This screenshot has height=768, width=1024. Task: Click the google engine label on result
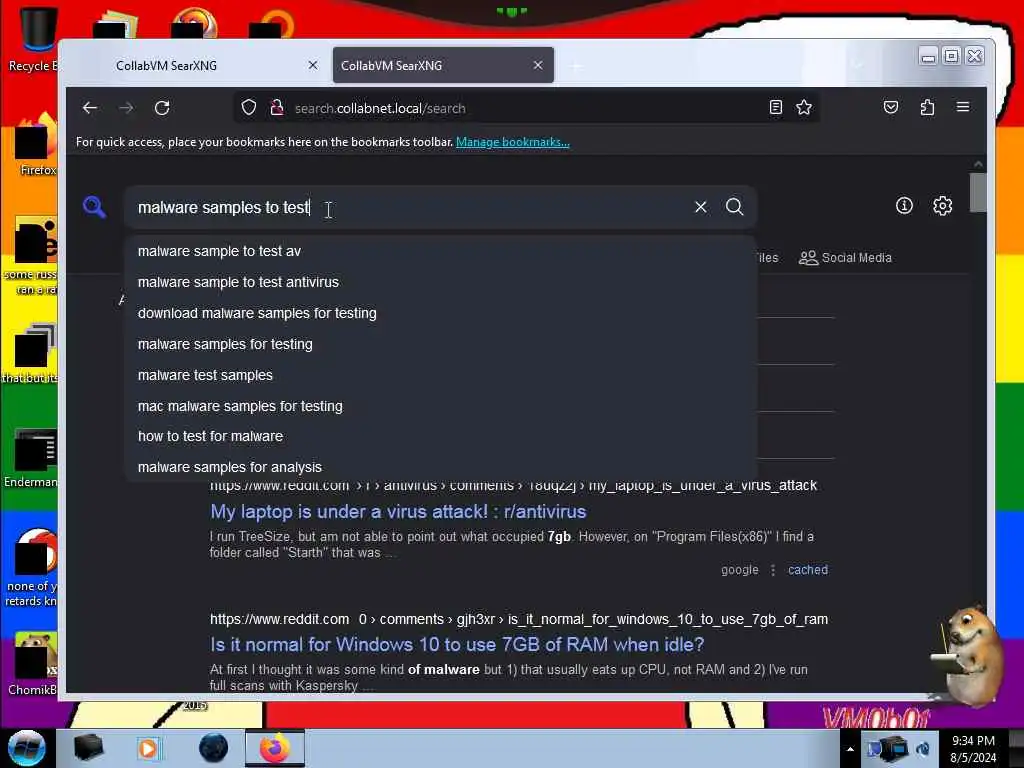[x=740, y=569]
